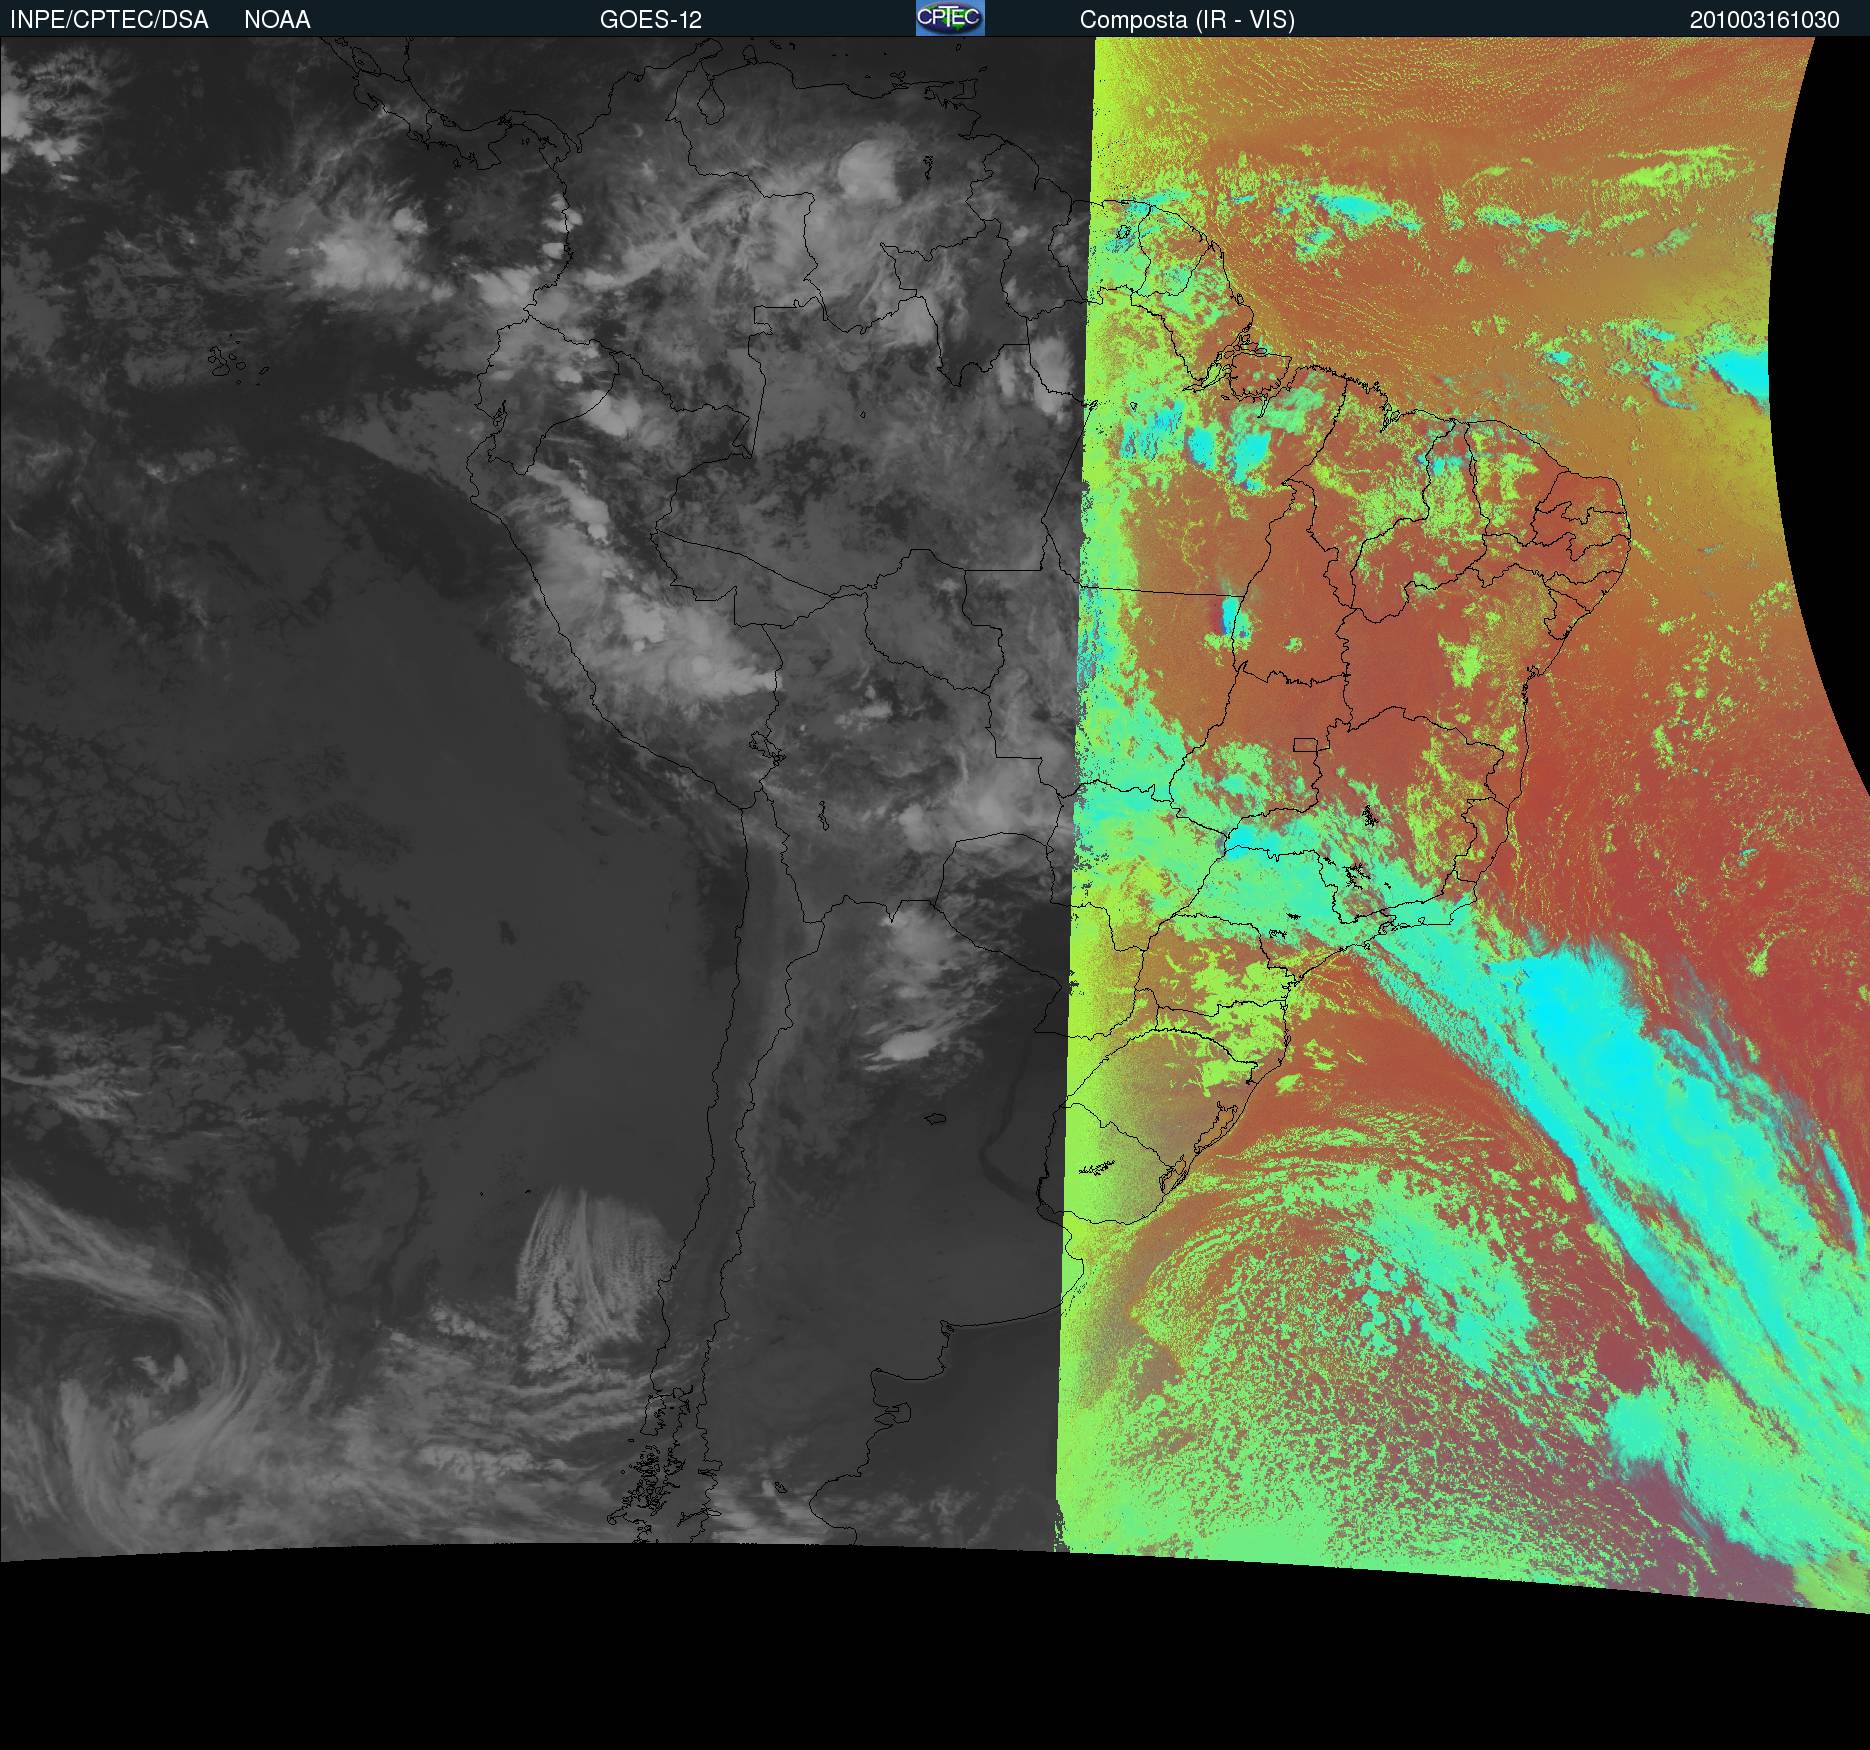Select the GOES-12 satellite label

pyautogui.click(x=651, y=20)
